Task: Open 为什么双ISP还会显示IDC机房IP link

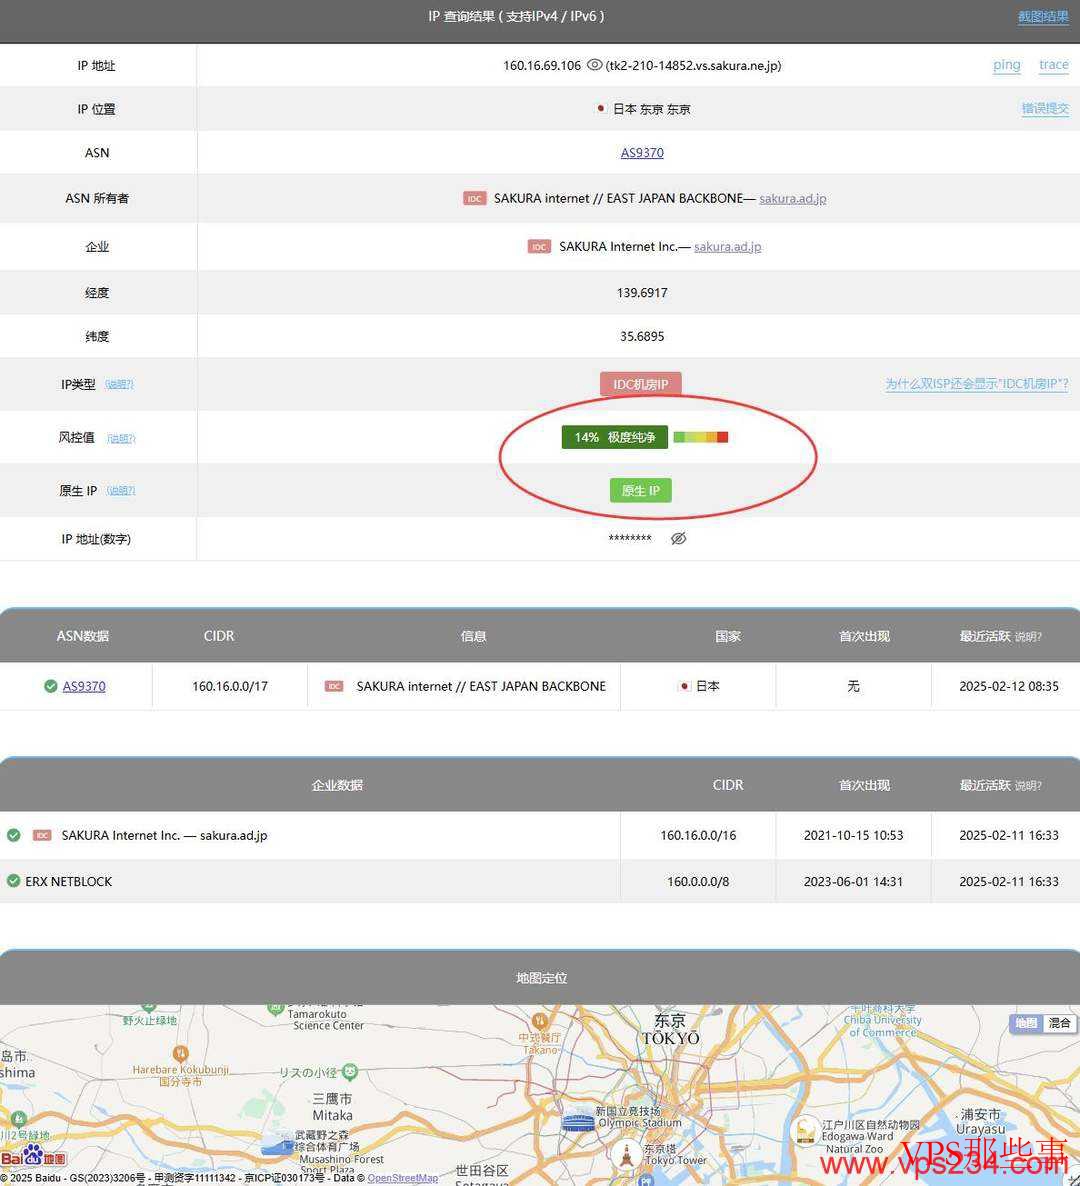Action: tap(977, 384)
